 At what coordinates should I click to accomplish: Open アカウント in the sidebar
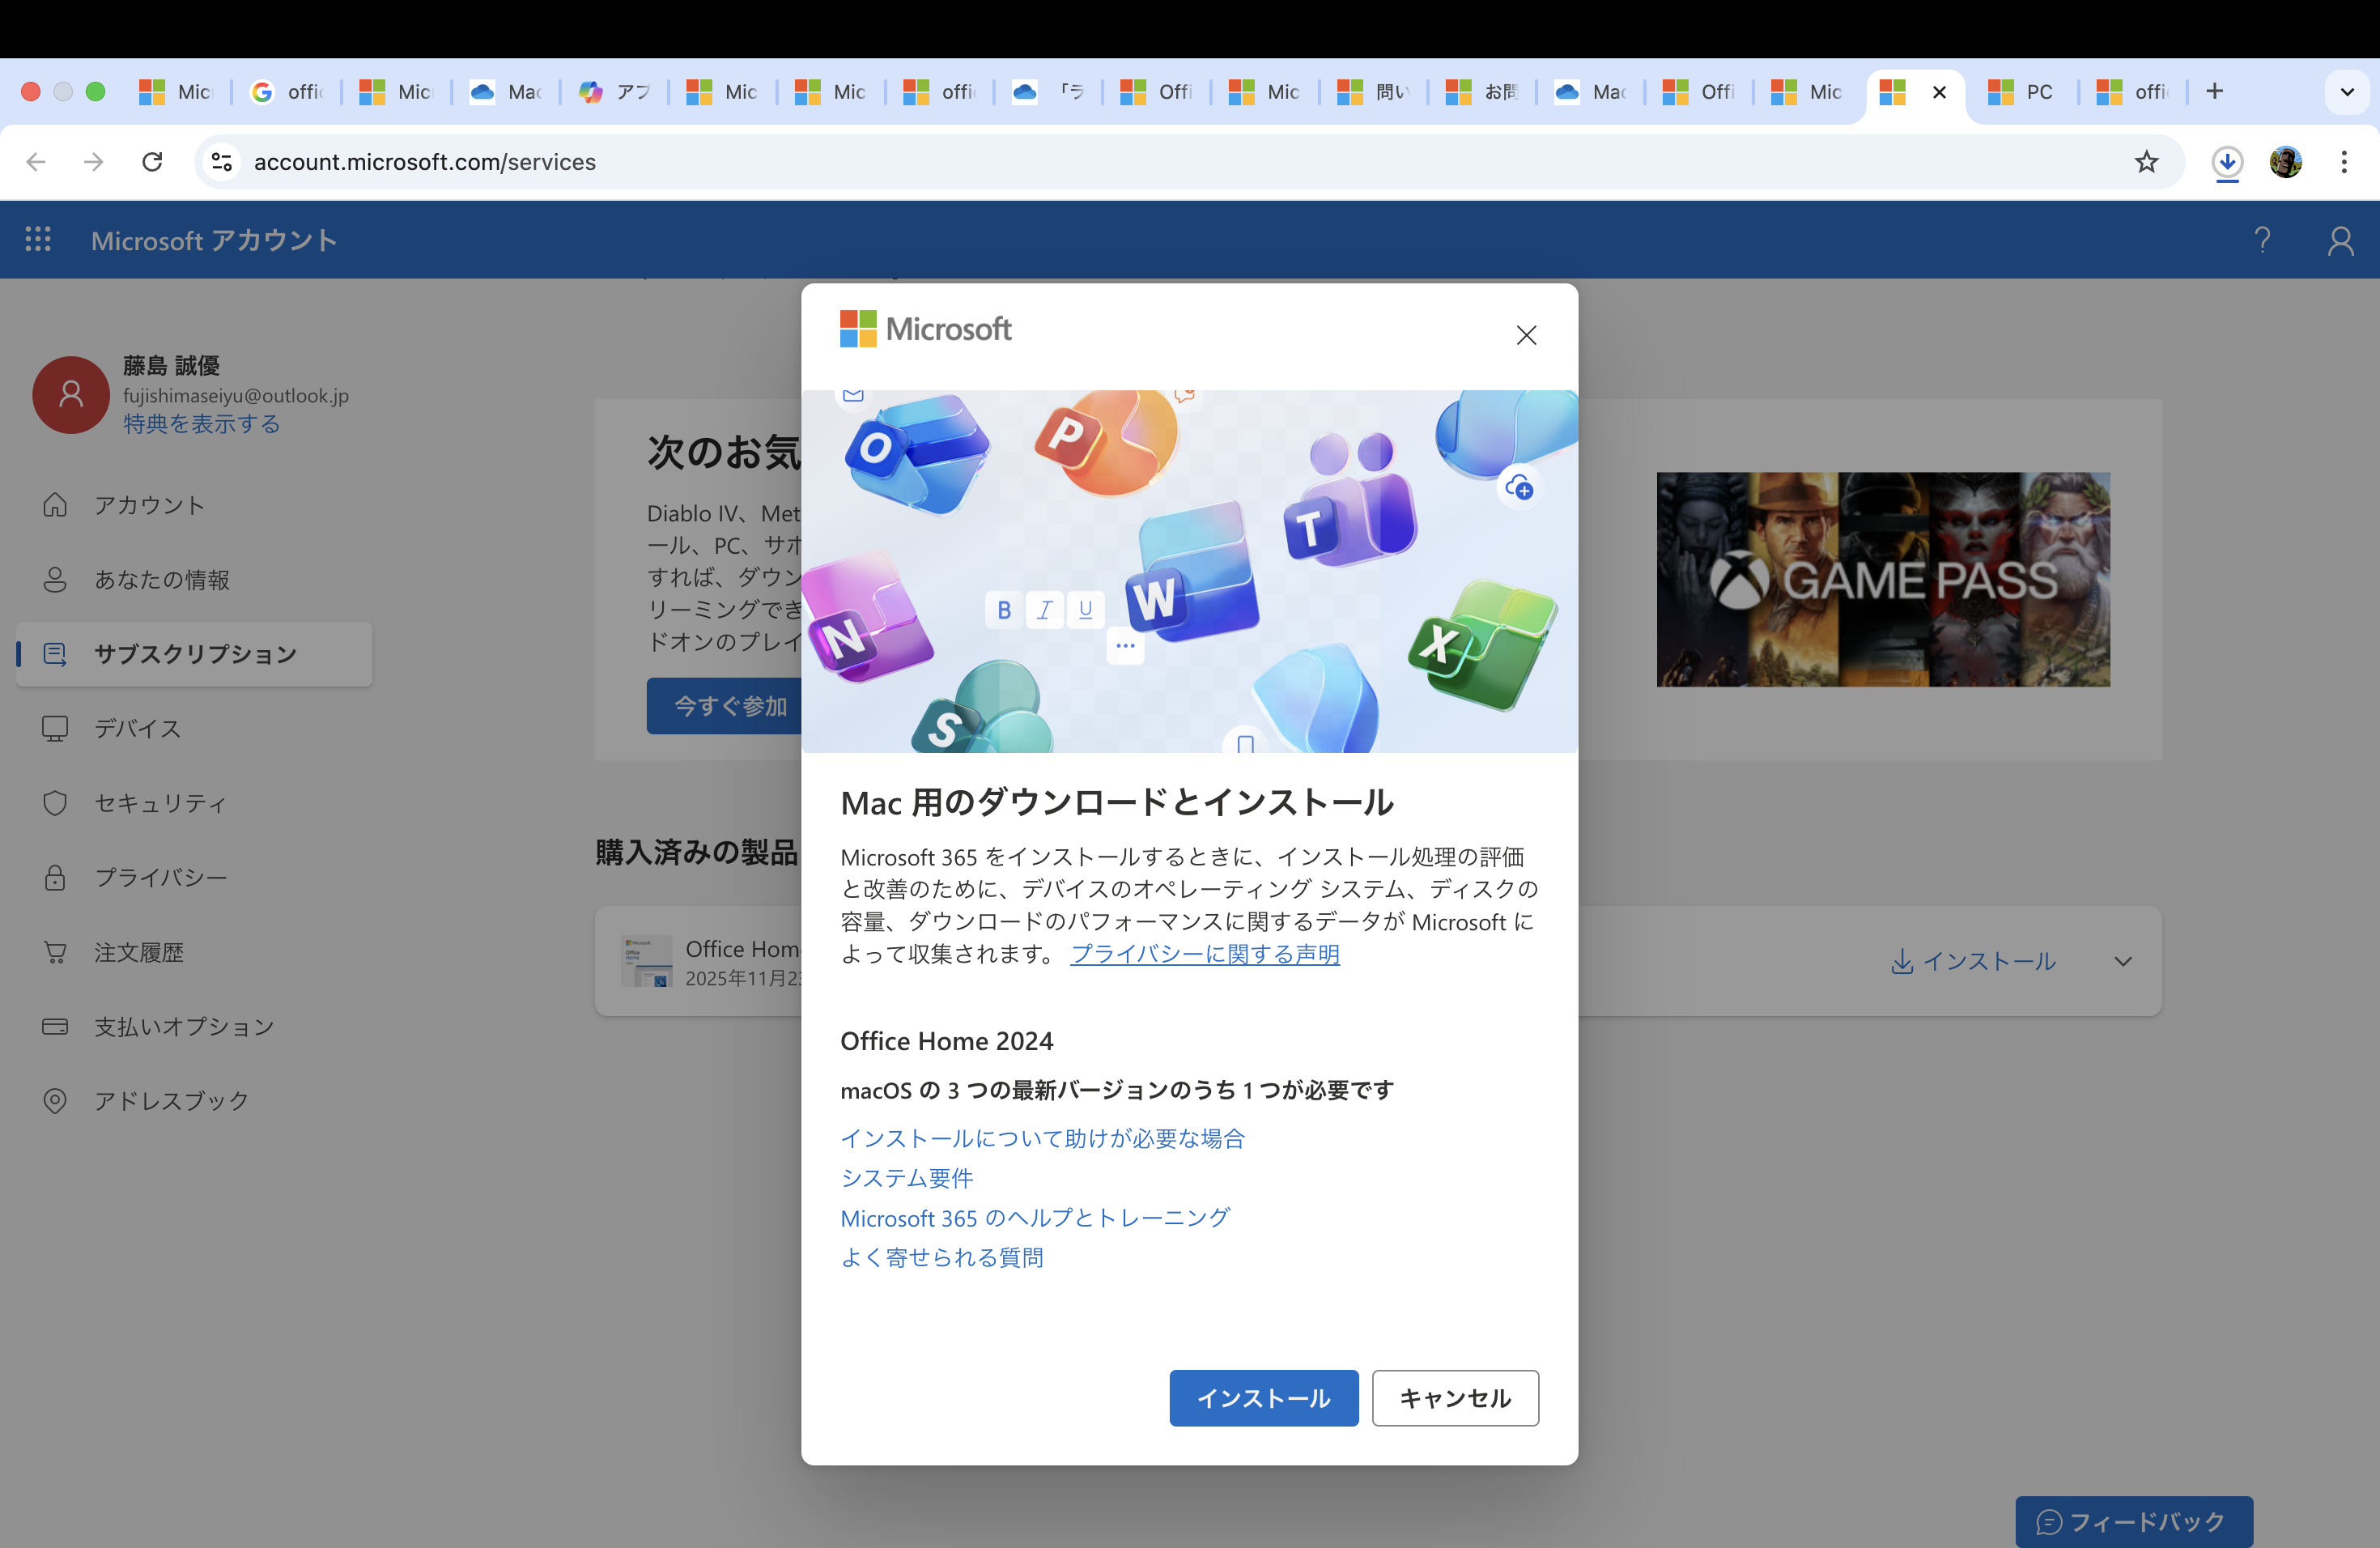coord(194,505)
